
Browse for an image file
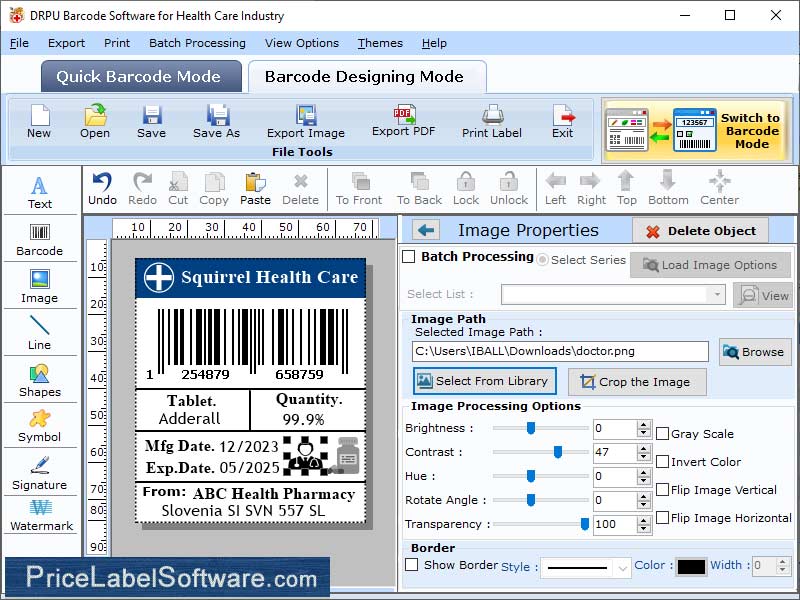[x=755, y=352]
